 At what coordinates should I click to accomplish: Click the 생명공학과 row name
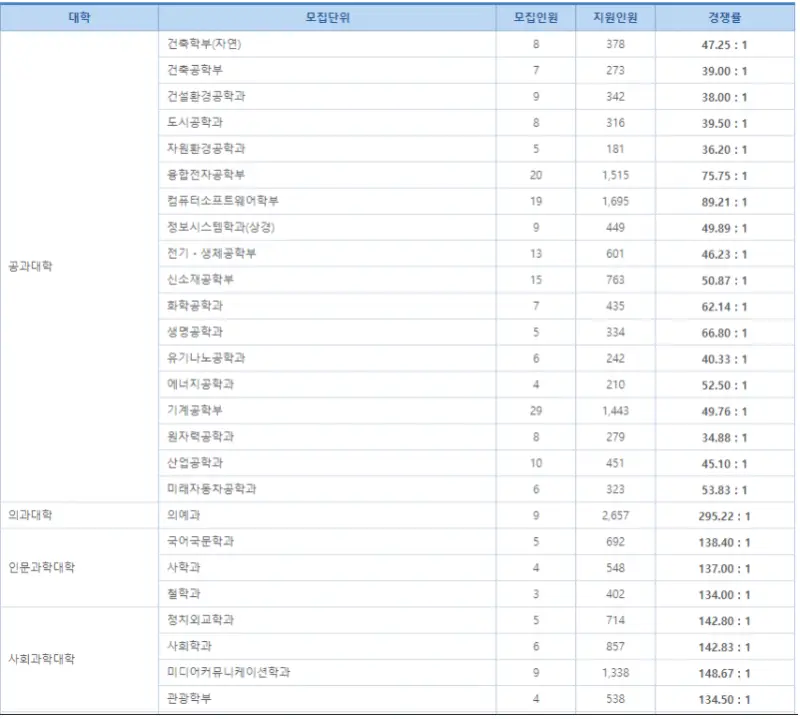click(195, 332)
